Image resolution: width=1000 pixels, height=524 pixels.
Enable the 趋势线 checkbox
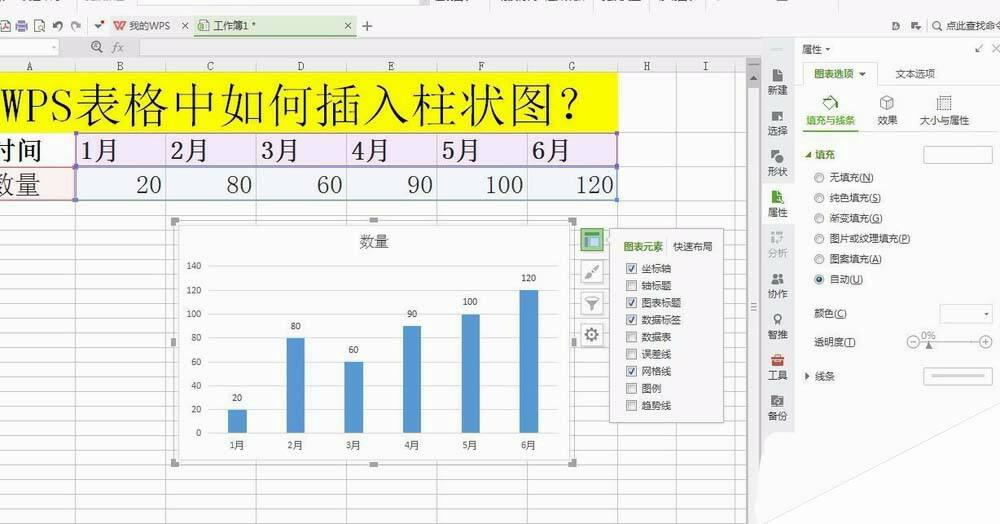pos(631,405)
